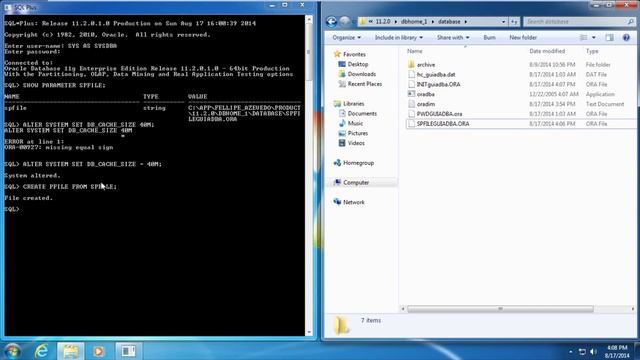Click 'System altered.' text in SQL Plus
The width and height of the screenshot is (640, 360).
click(32, 176)
